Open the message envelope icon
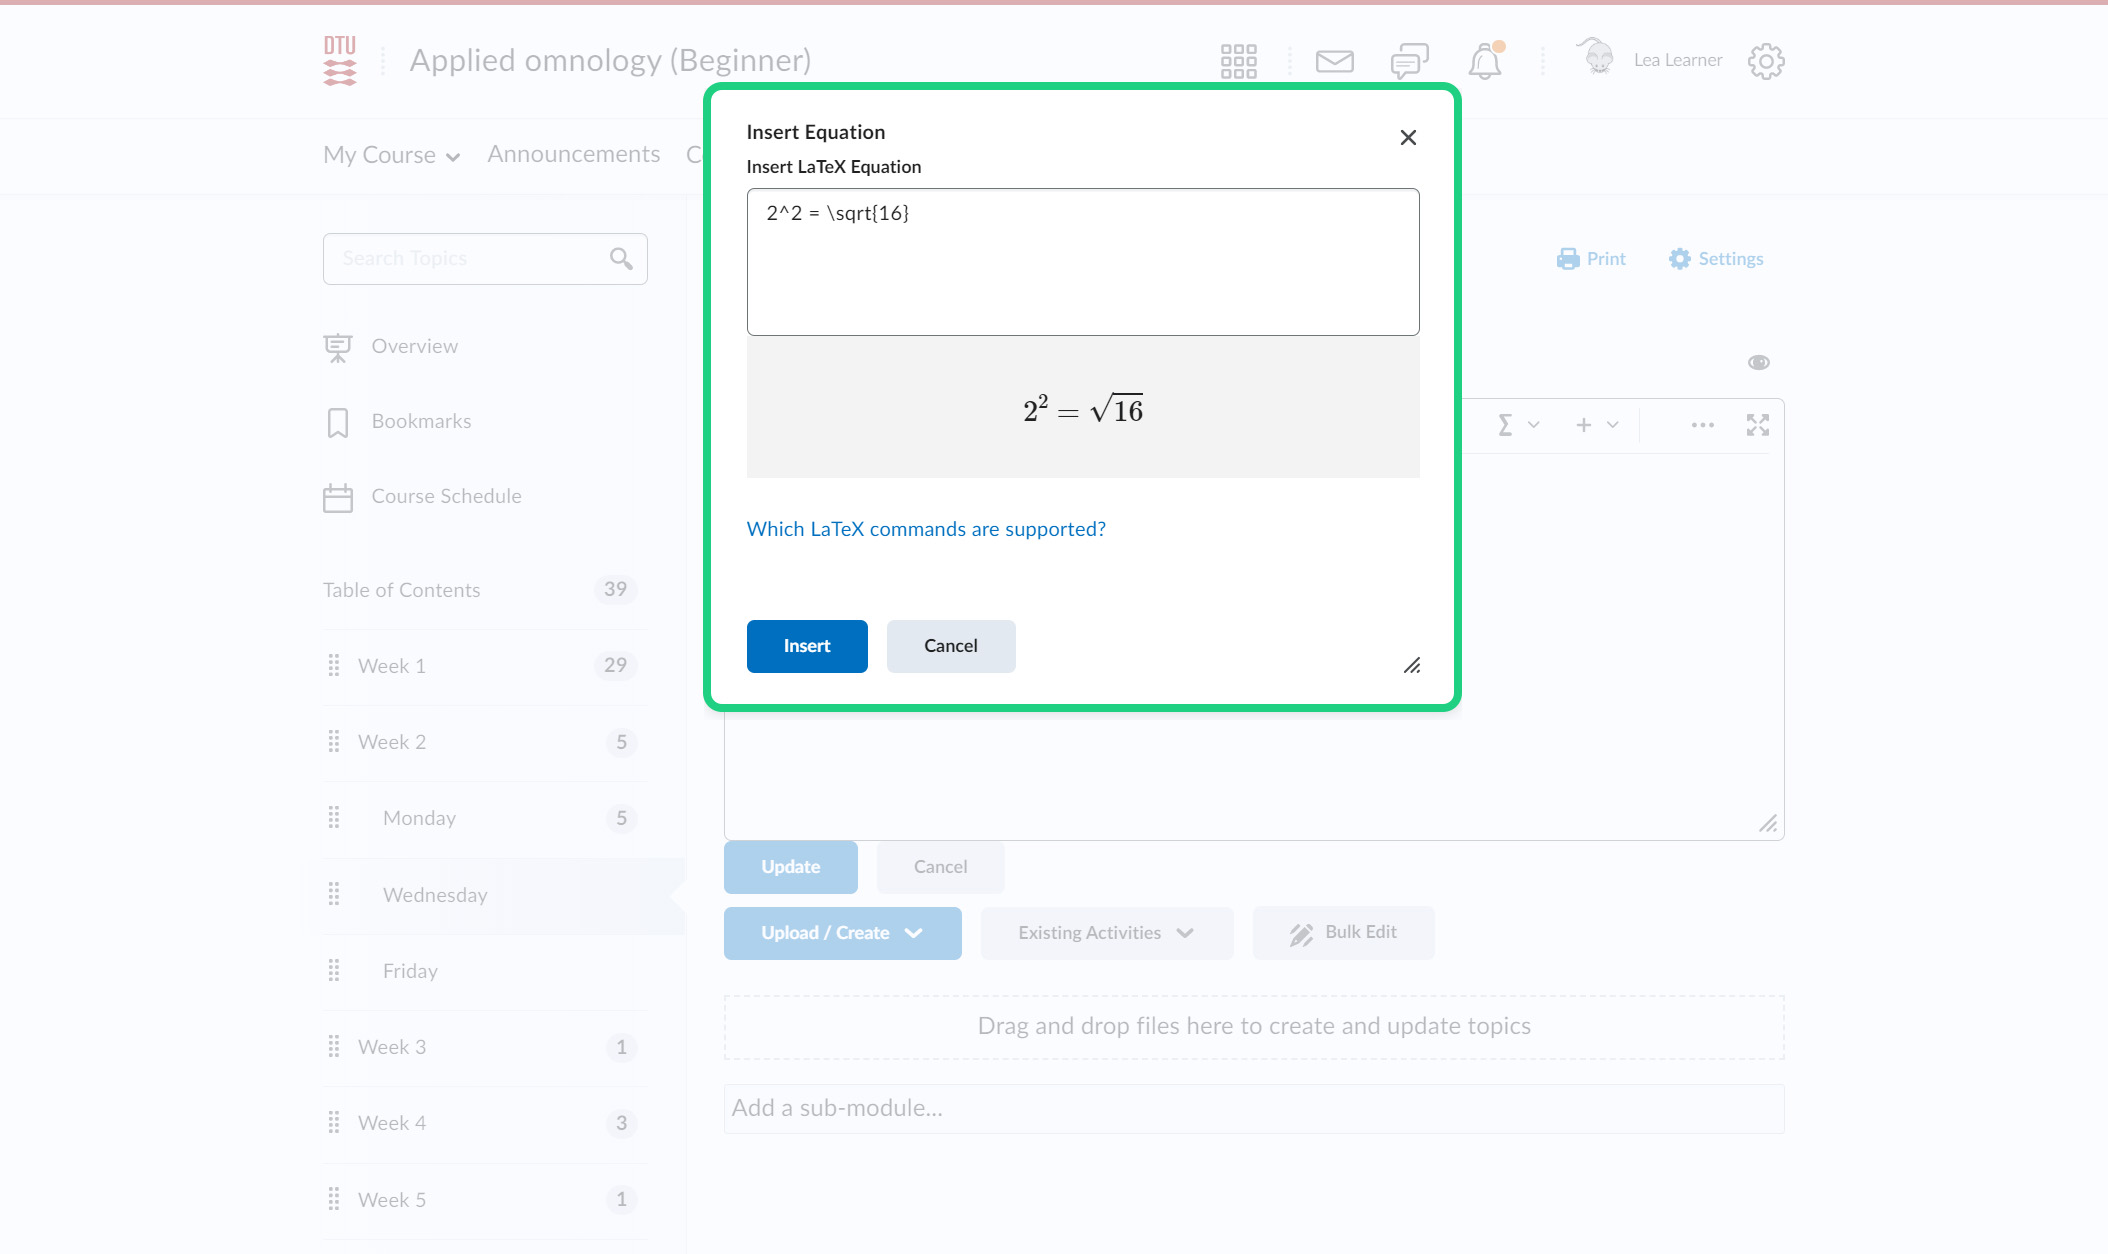The height and width of the screenshot is (1254, 2108). click(x=1334, y=61)
